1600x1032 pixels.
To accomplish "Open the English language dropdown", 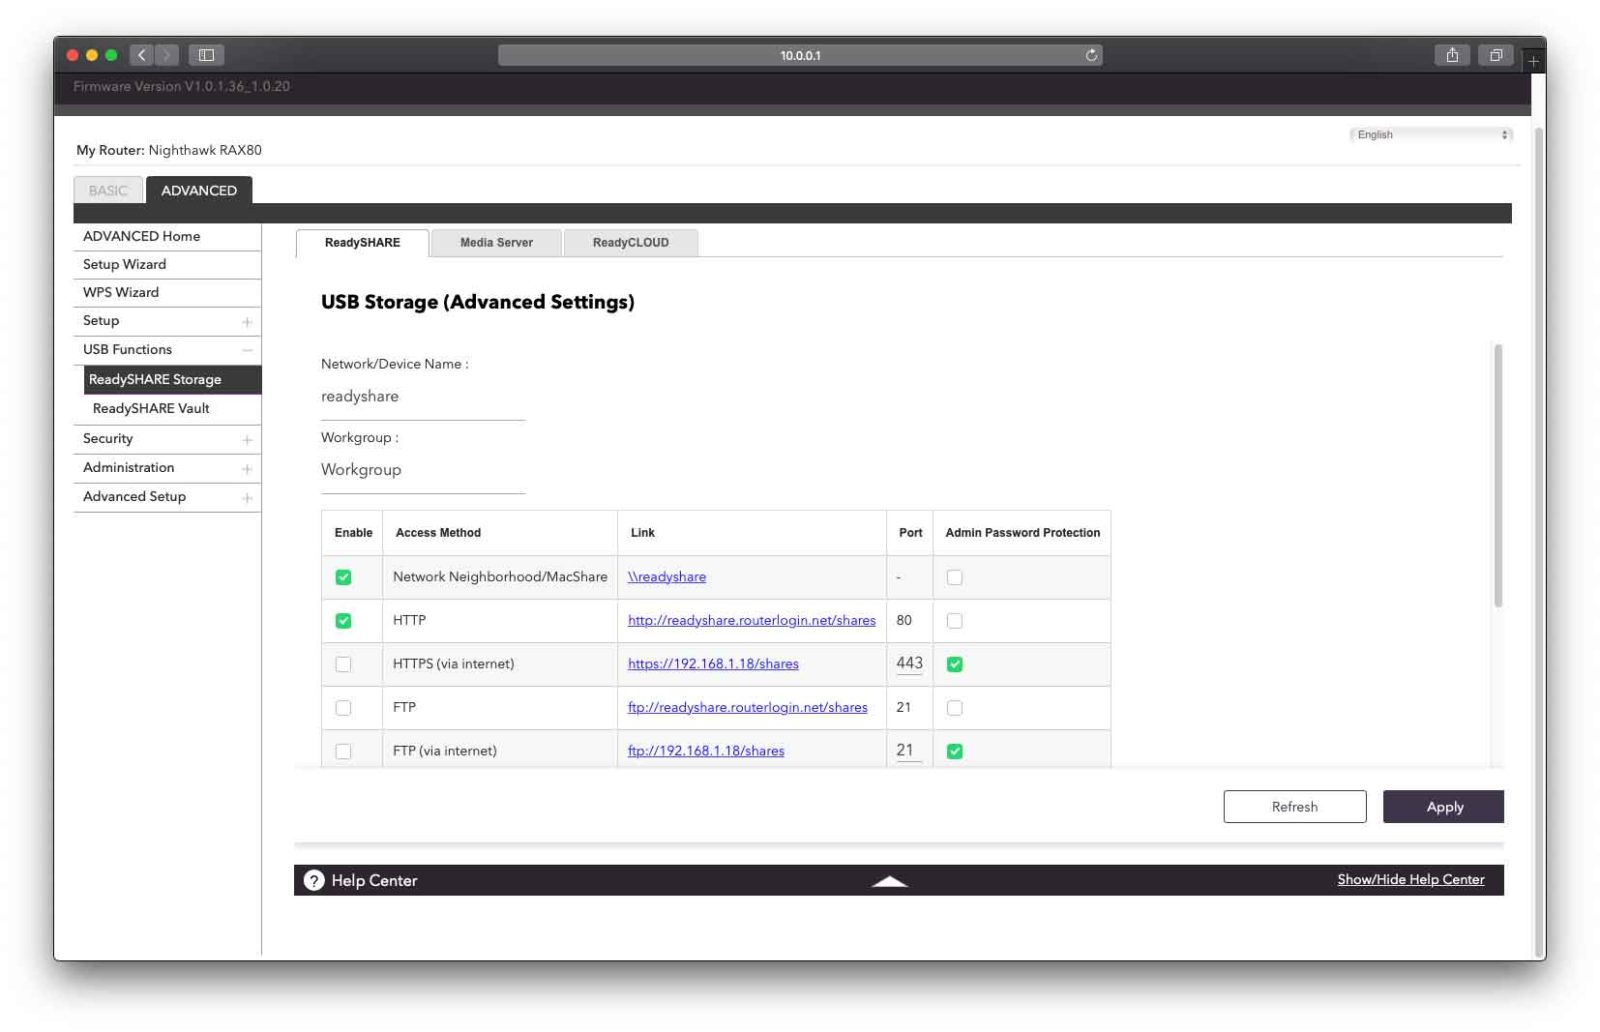I will 1430,135.
